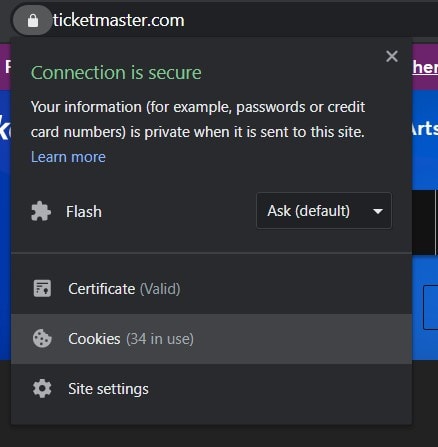Close the site information popup

(x=392, y=56)
